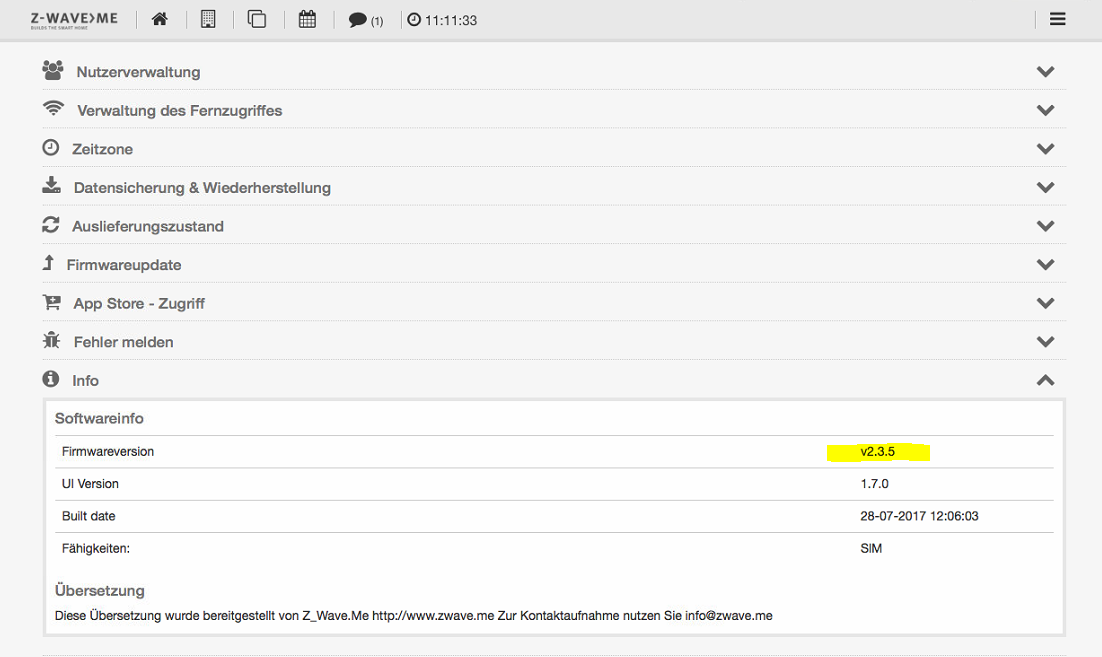
Task: Open the rooms building icon
Action: [x=208, y=19]
